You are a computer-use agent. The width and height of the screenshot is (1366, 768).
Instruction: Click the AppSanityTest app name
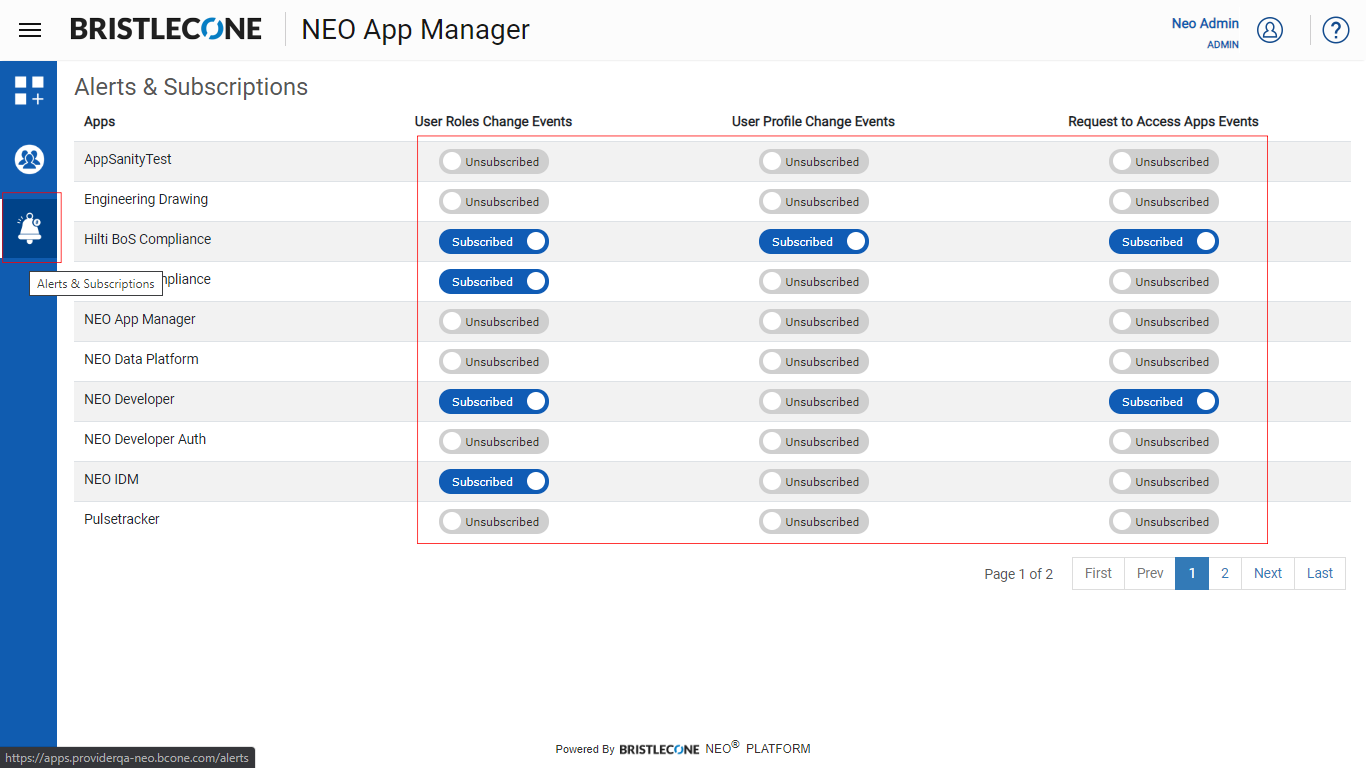click(128, 159)
